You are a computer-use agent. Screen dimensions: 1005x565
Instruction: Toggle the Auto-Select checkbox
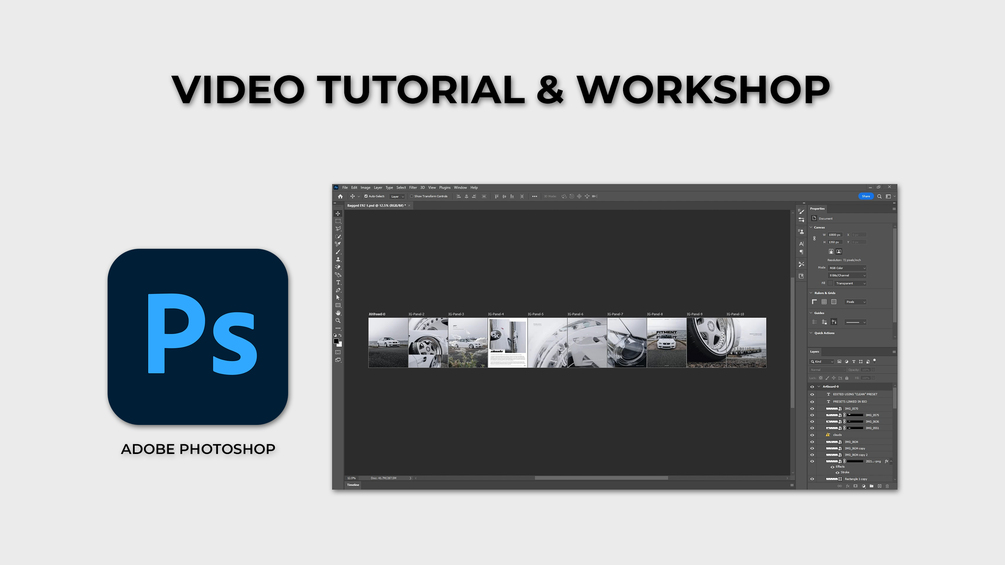pyautogui.click(x=366, y=196)
